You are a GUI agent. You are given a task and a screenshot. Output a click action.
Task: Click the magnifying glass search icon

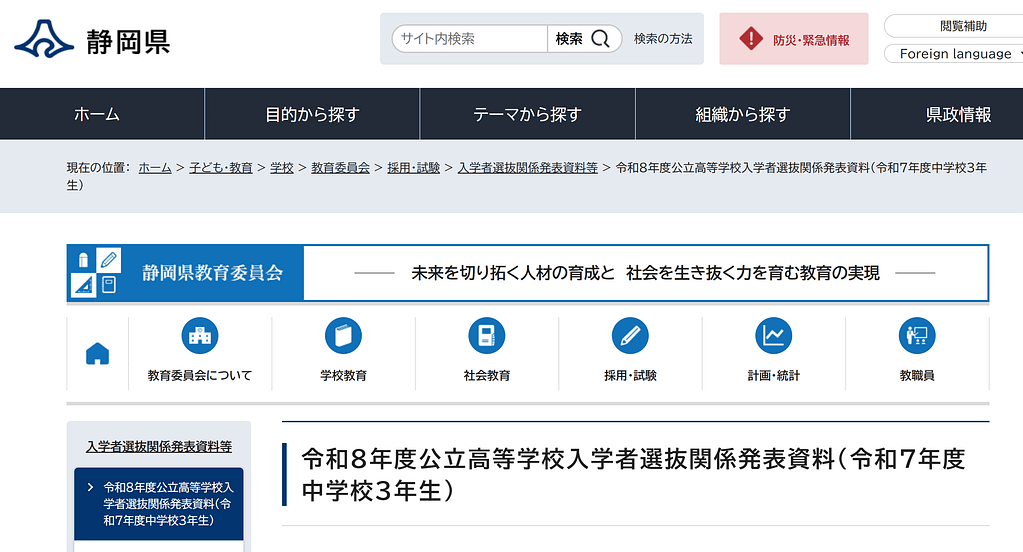click(599, 39)
